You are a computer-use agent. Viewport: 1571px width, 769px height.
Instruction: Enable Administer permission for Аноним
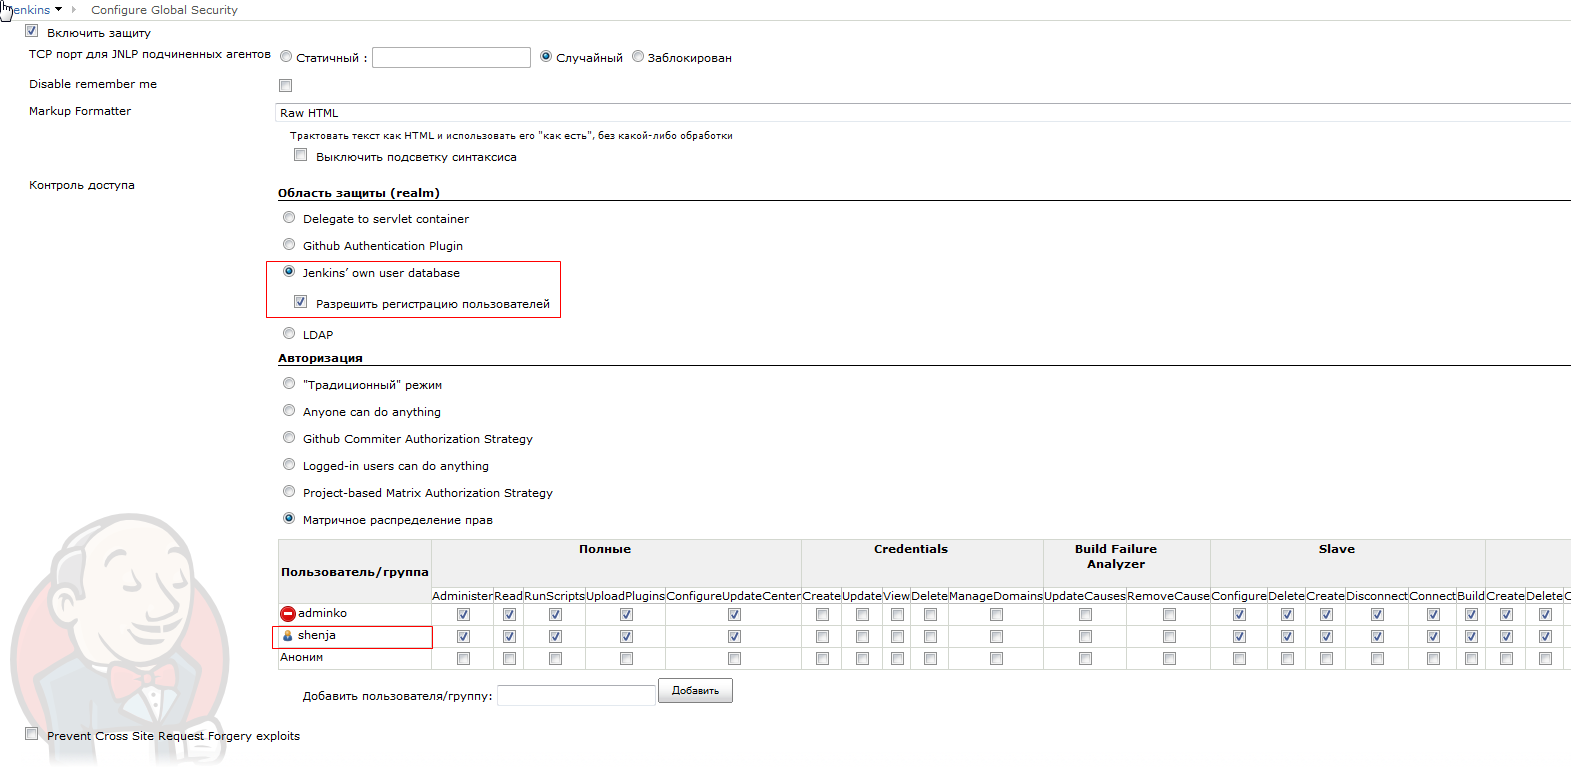point(463,659)
